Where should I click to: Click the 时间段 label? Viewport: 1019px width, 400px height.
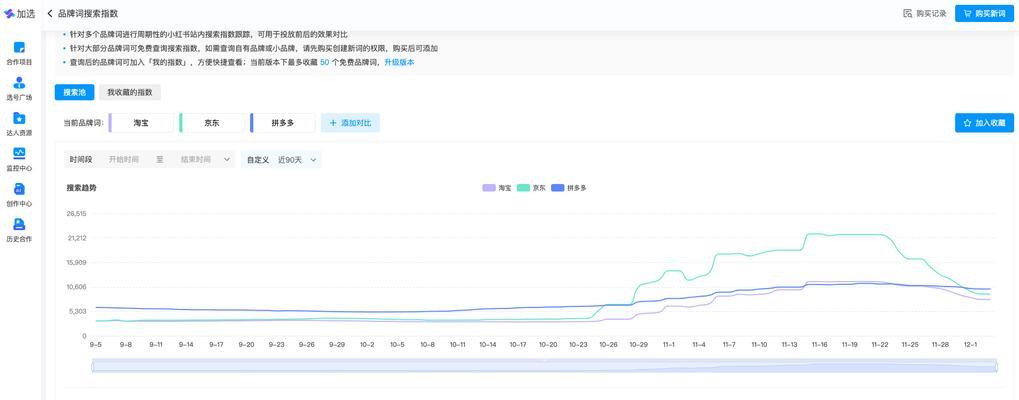tap(81, 159)
